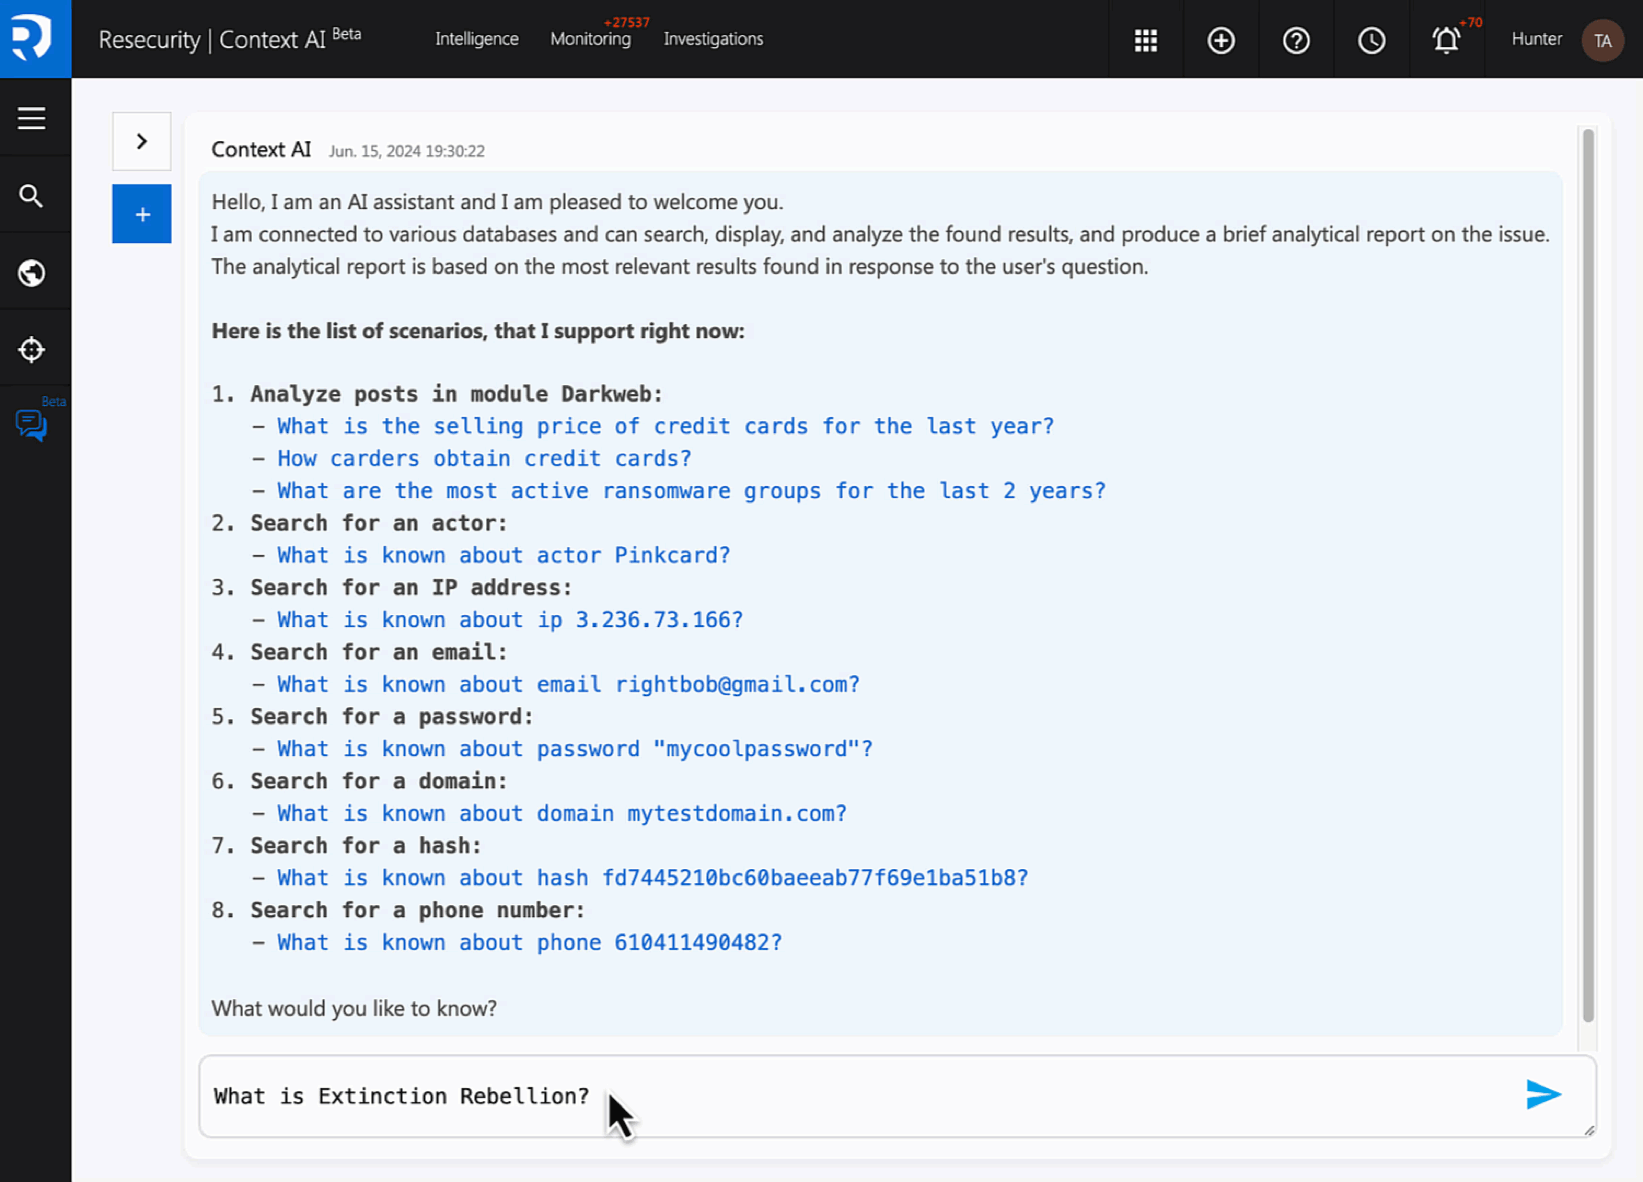Open the notifications bell icon
Viewport: 1643px width, 1182px height.
coord(1446,40)
